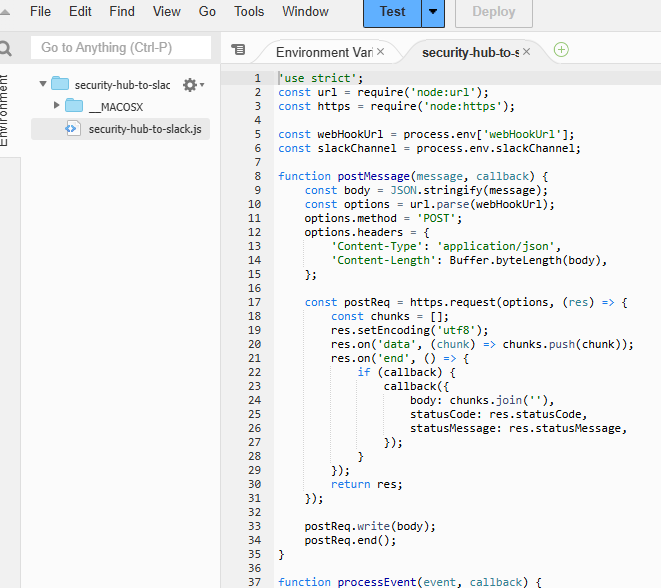Open the Window menu
The height and width of the screenshot is (588, 661).
[305, 11]
